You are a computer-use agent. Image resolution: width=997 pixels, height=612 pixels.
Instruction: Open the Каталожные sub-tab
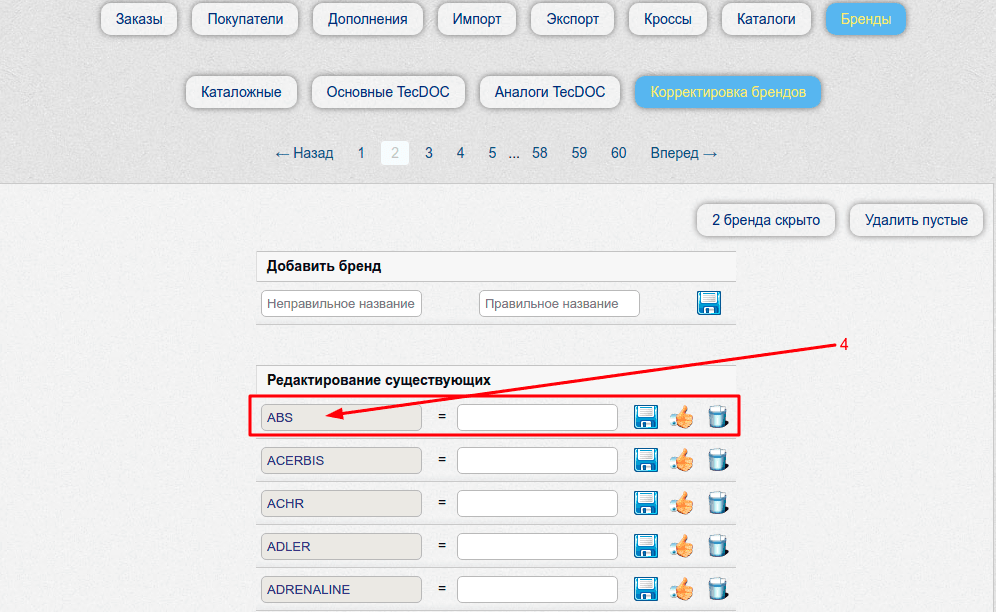coord(241,92)
